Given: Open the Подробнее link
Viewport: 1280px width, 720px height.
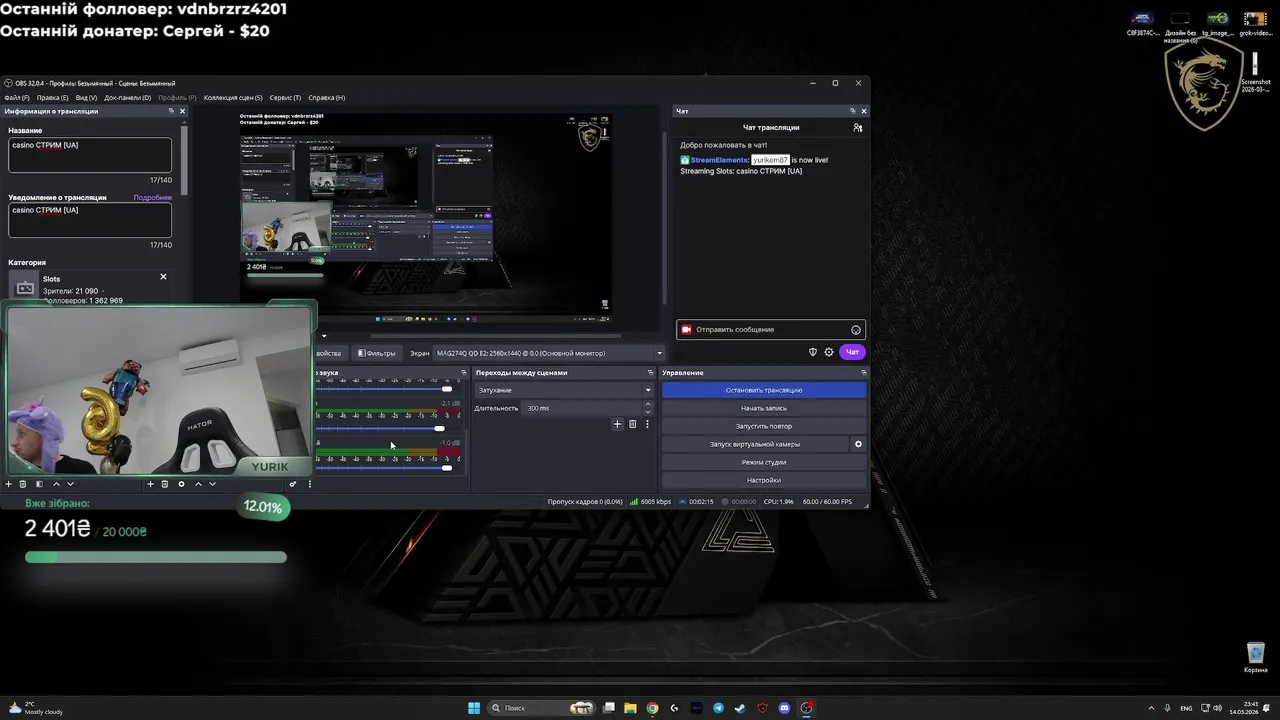Looking at the screenshot, I should tap(153, 198).
